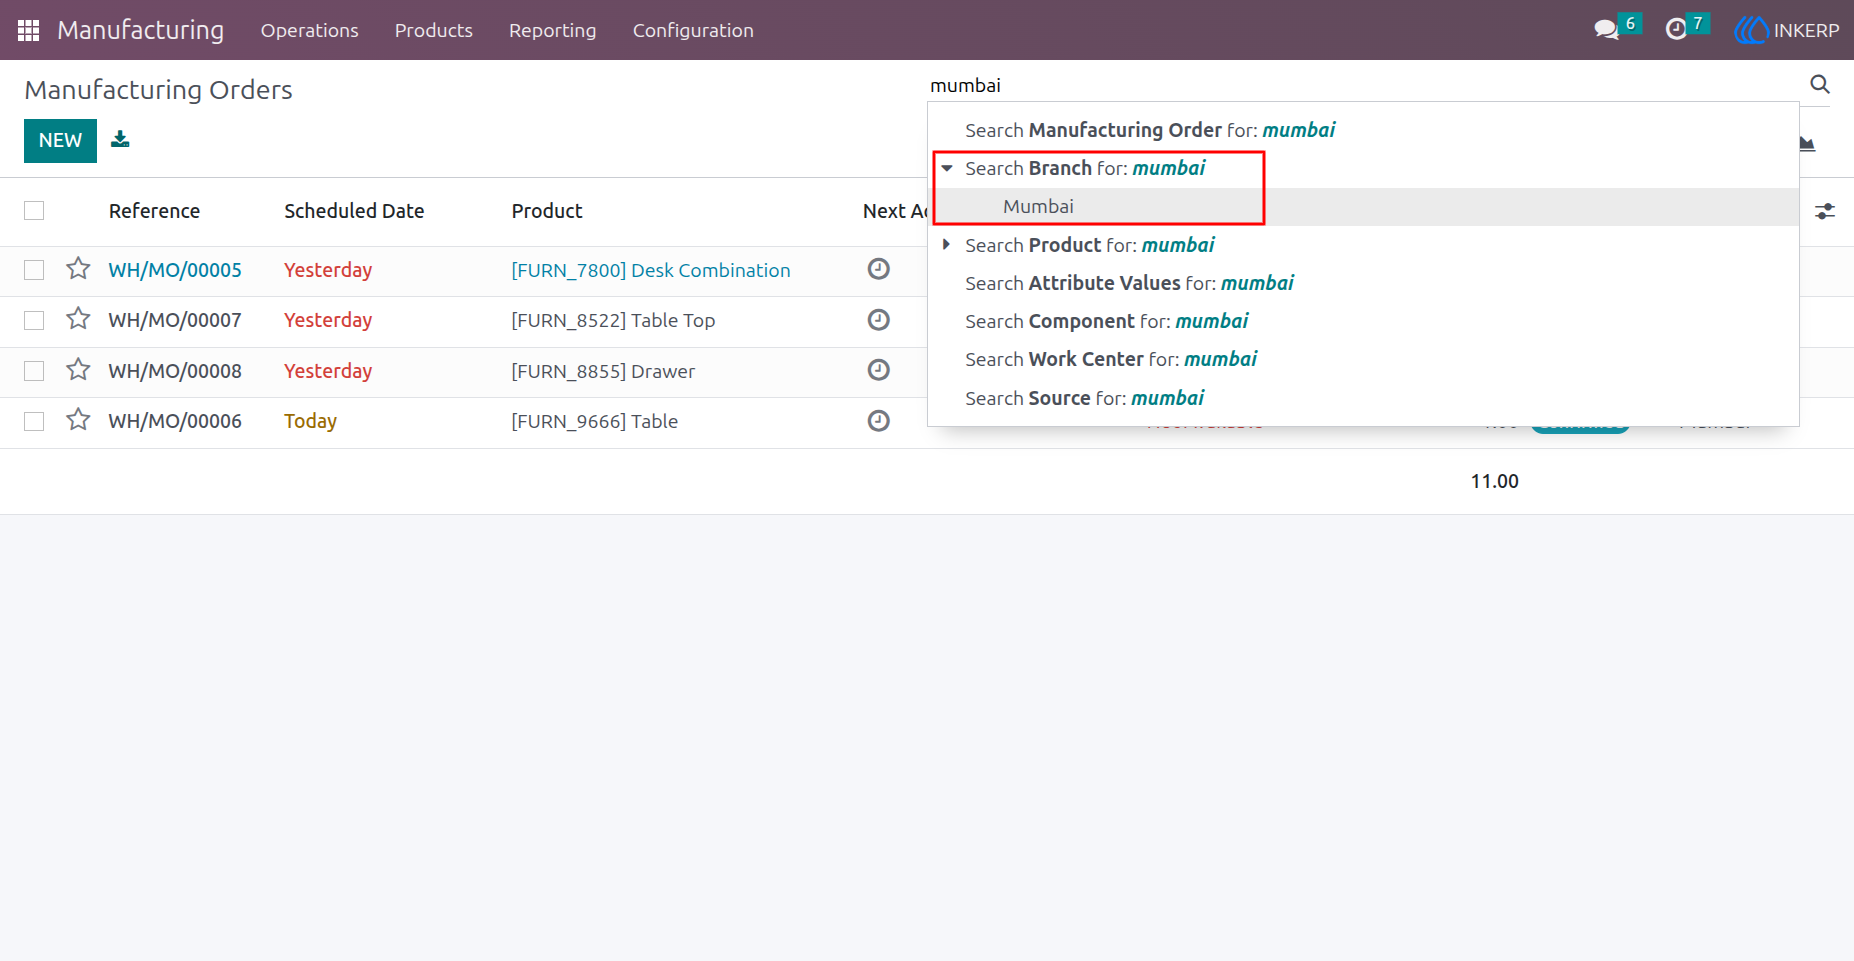Viewport: 1854px width, 961px height.
Task: Star the WH/MO/00005 order as favorite
Action: pyautogui.click(x=78, y=269)
